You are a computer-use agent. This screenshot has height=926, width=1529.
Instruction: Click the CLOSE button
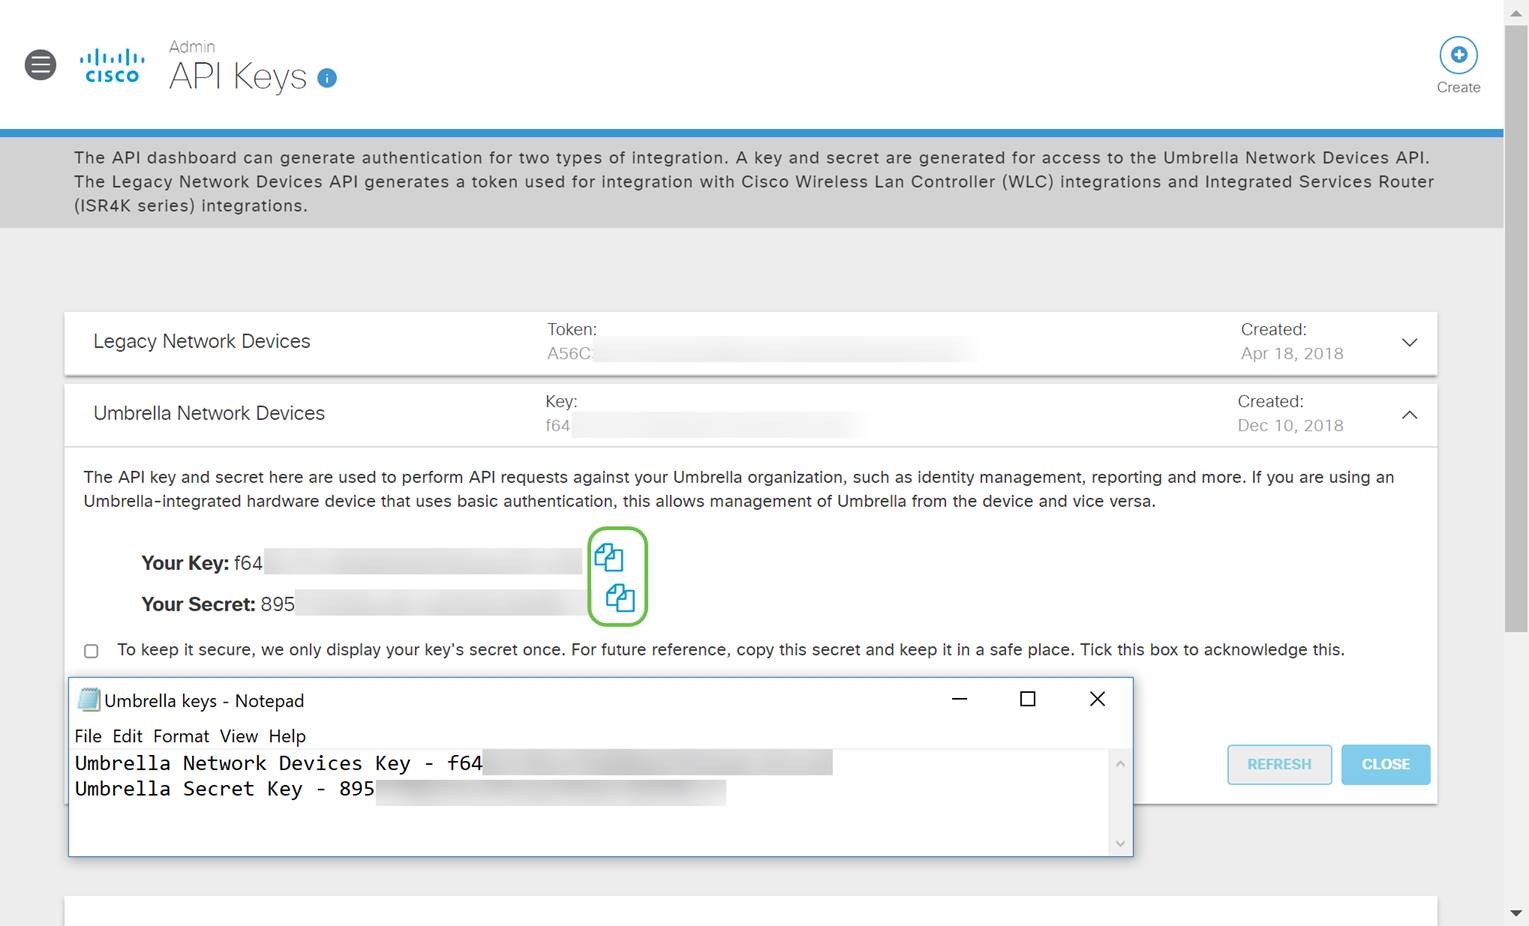point(1385,764)
